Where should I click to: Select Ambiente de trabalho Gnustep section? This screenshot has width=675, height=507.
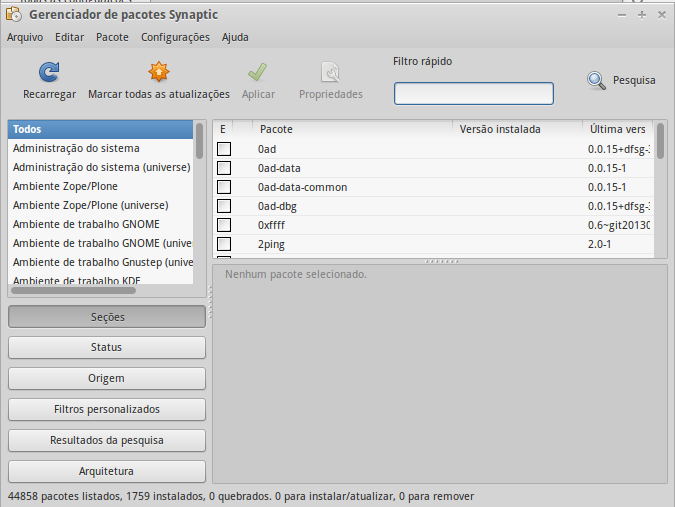point(100,262)
